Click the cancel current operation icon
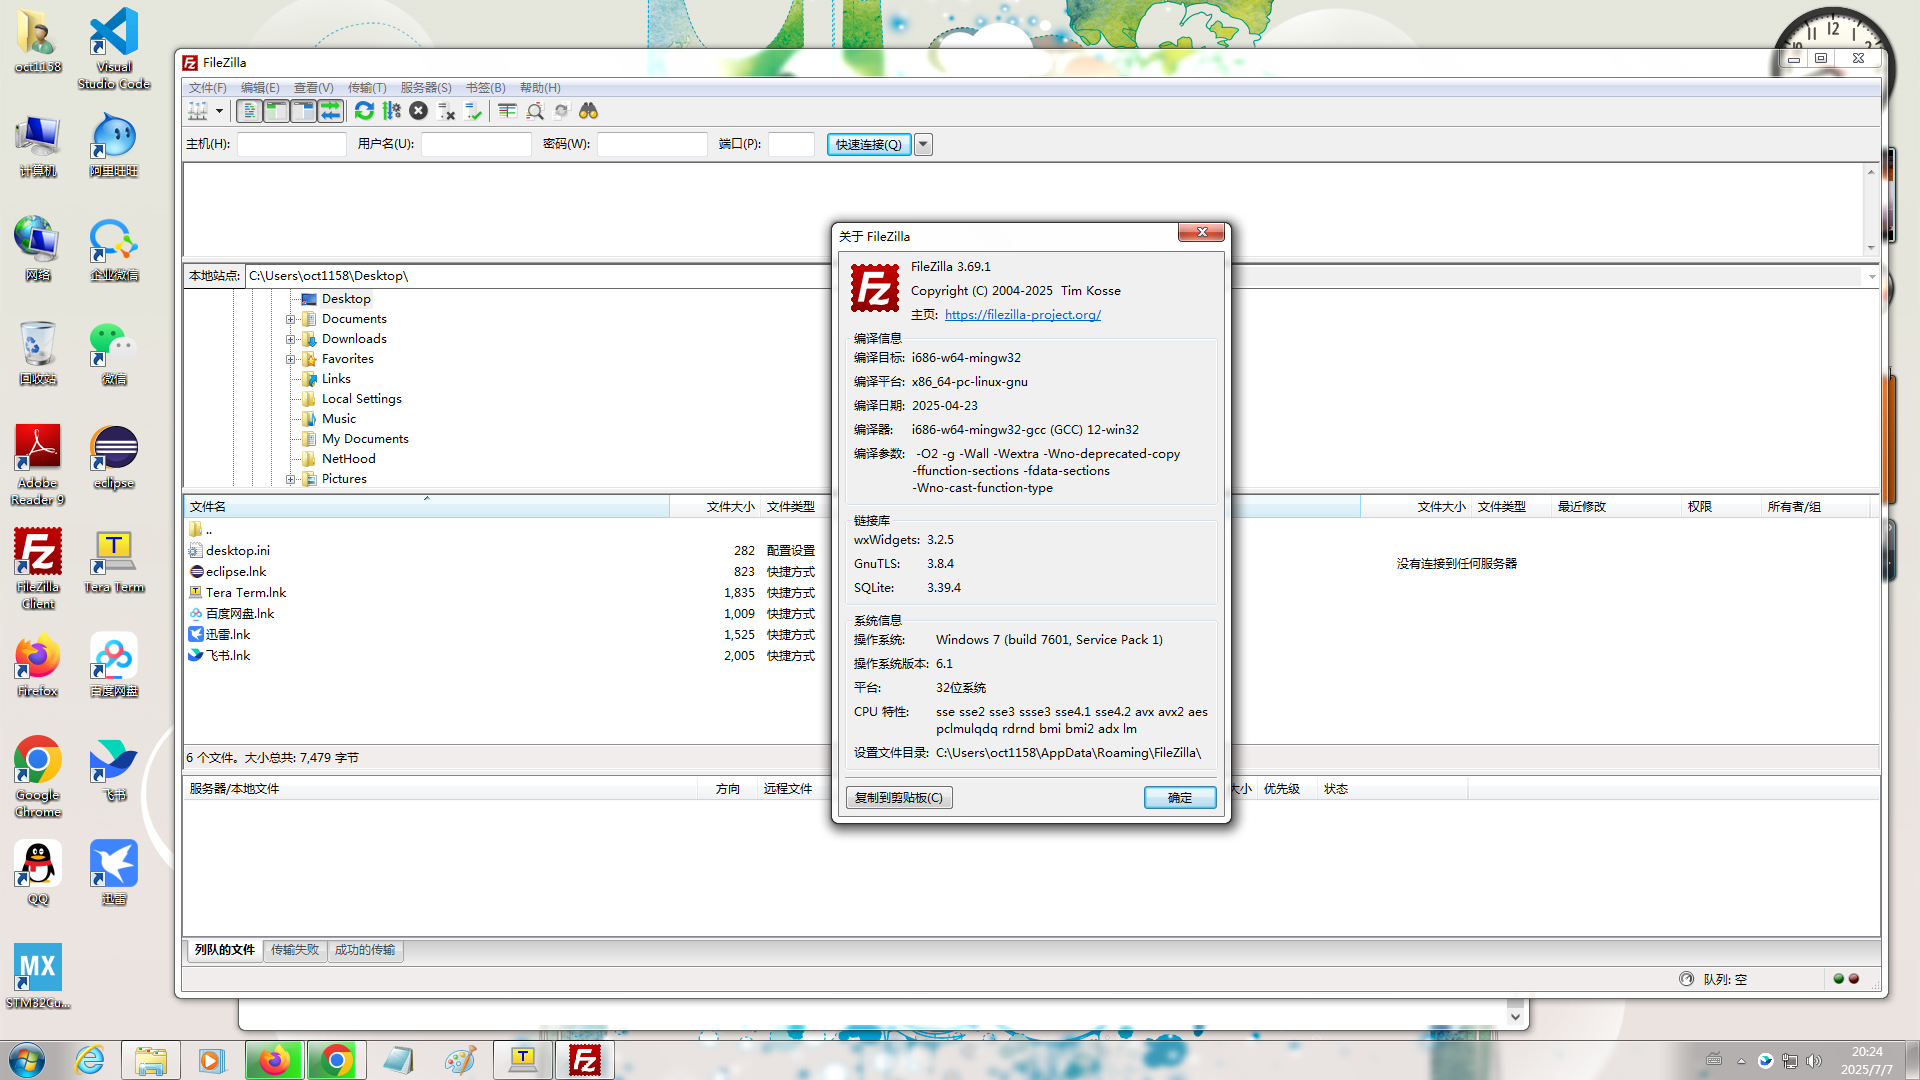This screenshot has width=1920, height=1080. [x=418, y=111]
